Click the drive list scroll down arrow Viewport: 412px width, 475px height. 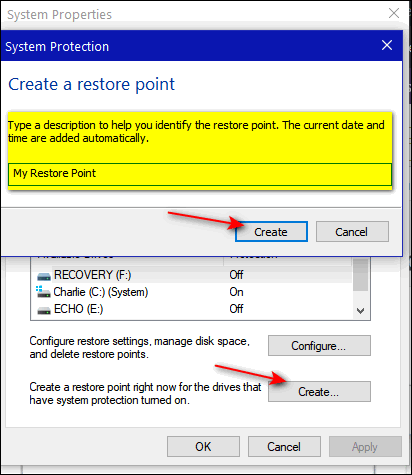click(360, 311)
